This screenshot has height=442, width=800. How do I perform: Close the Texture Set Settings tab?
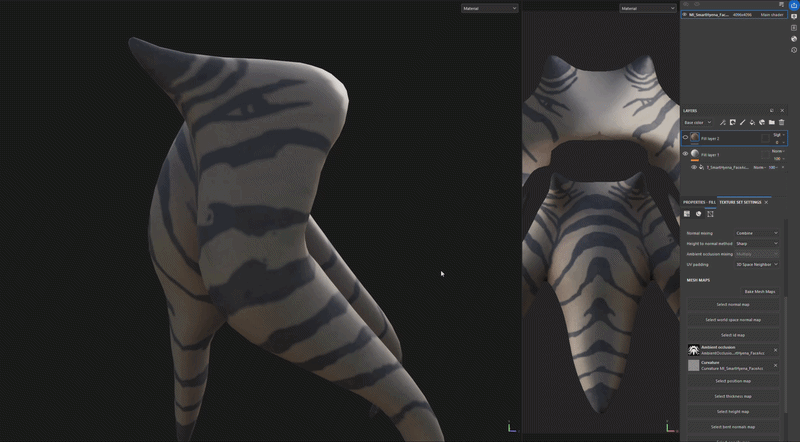tap(766, 202)
